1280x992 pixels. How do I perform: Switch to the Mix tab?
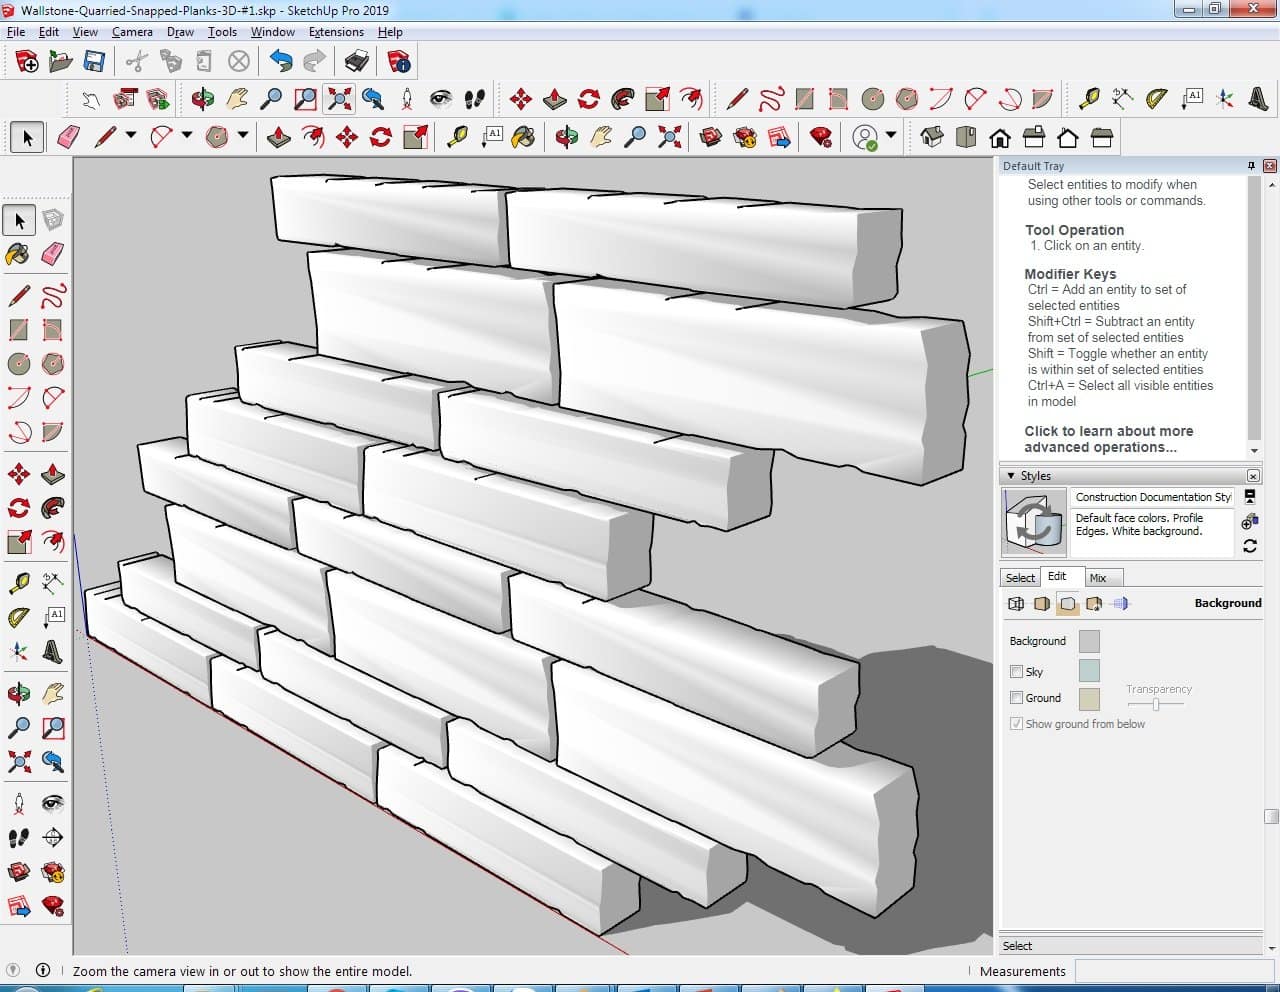pos(1097,578)
